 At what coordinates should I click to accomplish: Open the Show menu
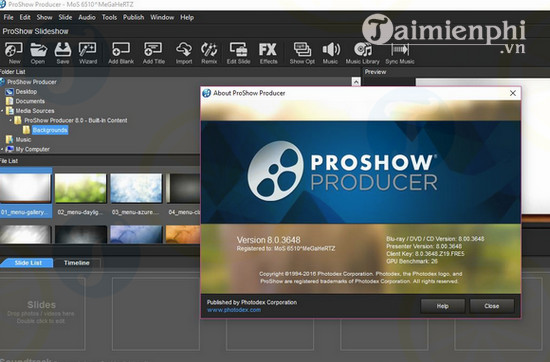[44, 17]
